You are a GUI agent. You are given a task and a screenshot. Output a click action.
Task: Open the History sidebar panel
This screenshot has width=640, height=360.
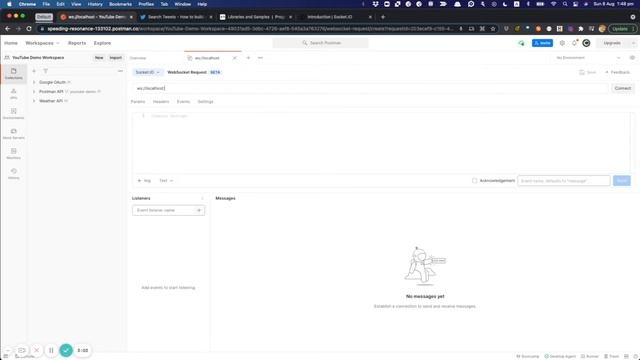tap(13, 173)
